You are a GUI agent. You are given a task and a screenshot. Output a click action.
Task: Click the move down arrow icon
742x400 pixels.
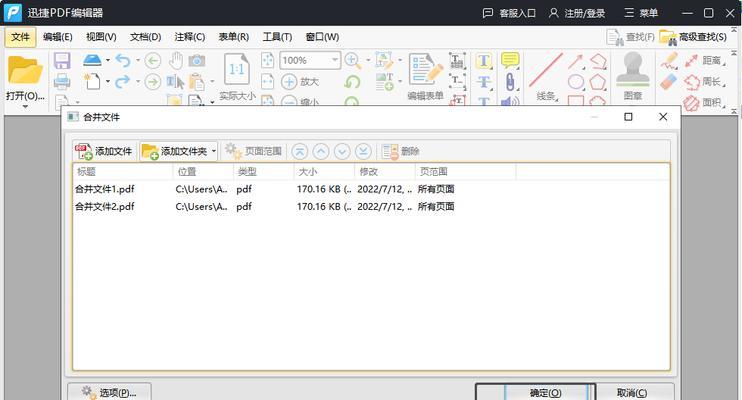(x=342, y=151)
